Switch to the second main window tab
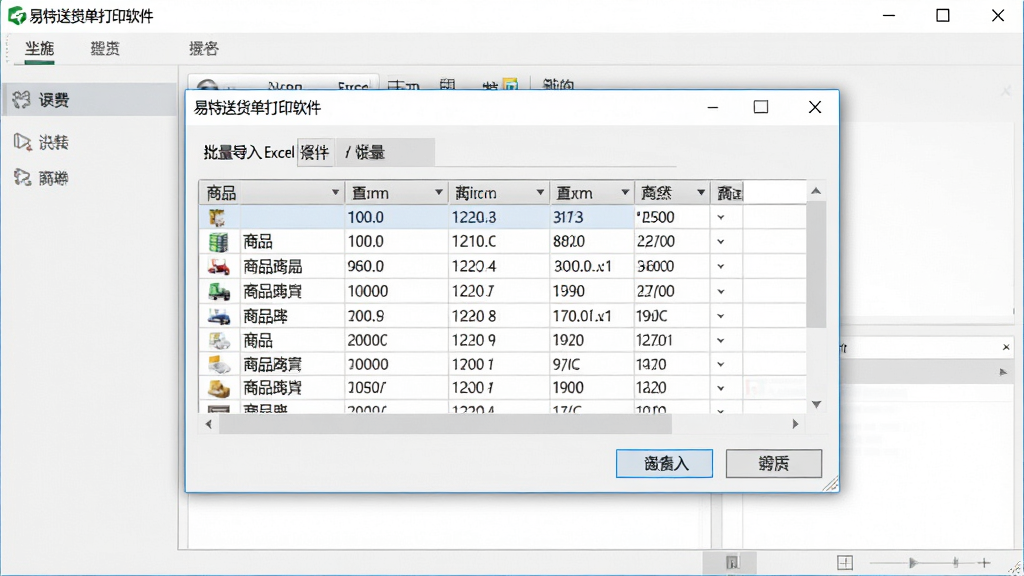 (x=104, y=48)
